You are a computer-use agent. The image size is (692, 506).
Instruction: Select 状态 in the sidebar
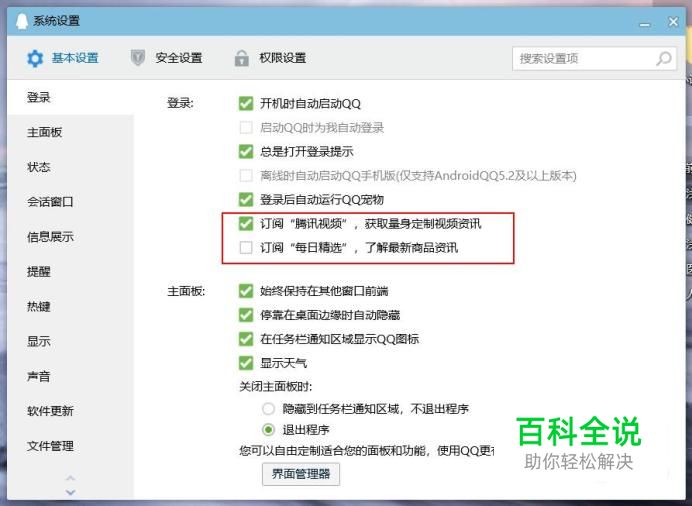tap(70, 167)
